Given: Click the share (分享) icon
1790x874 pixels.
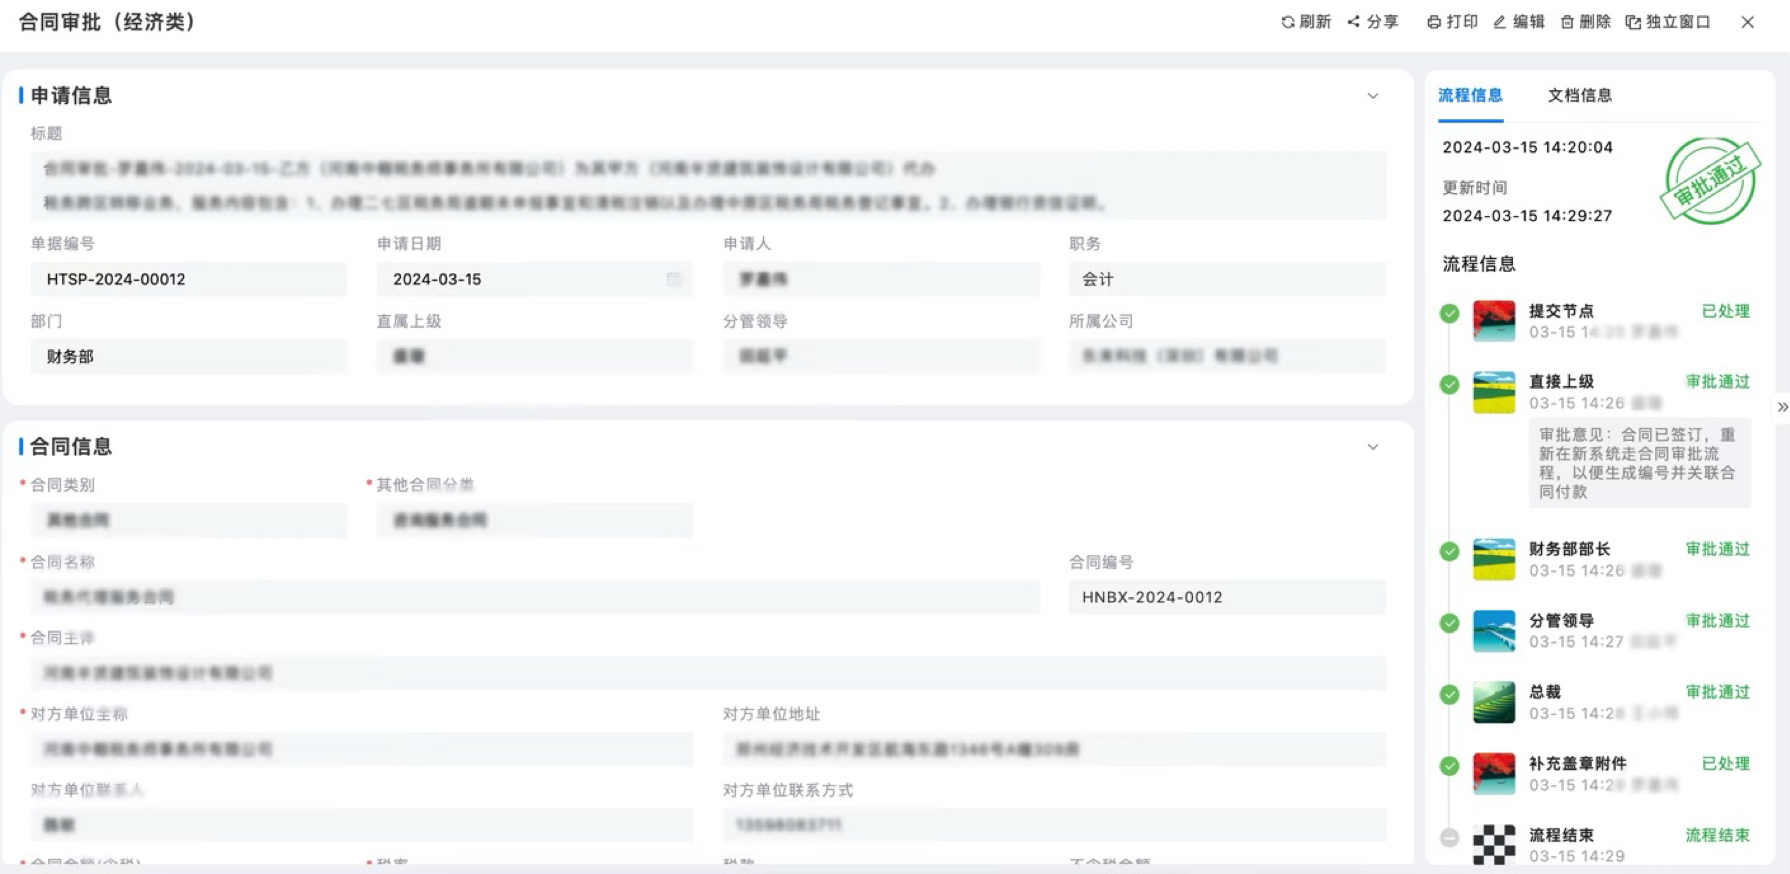Looking at the screenshot, I should [x=1354, y=22].
